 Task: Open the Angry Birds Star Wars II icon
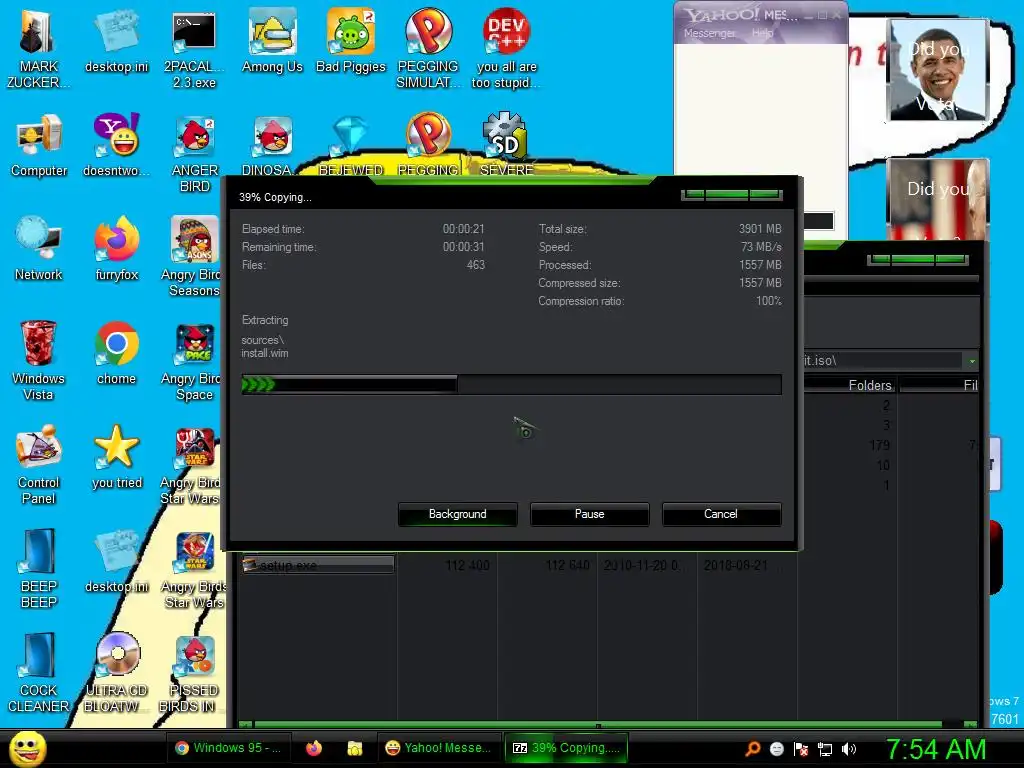tap(193, 568)
